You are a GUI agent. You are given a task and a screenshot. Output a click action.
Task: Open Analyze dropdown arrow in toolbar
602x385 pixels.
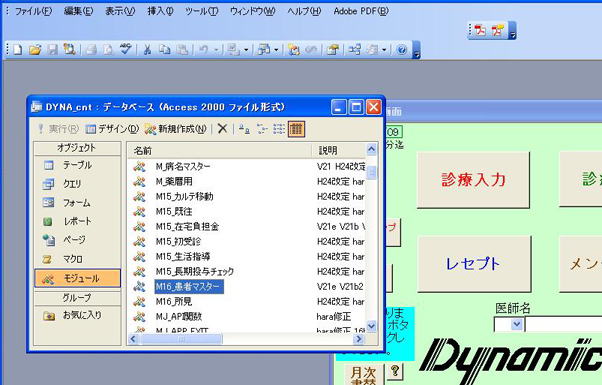[276, 50]
